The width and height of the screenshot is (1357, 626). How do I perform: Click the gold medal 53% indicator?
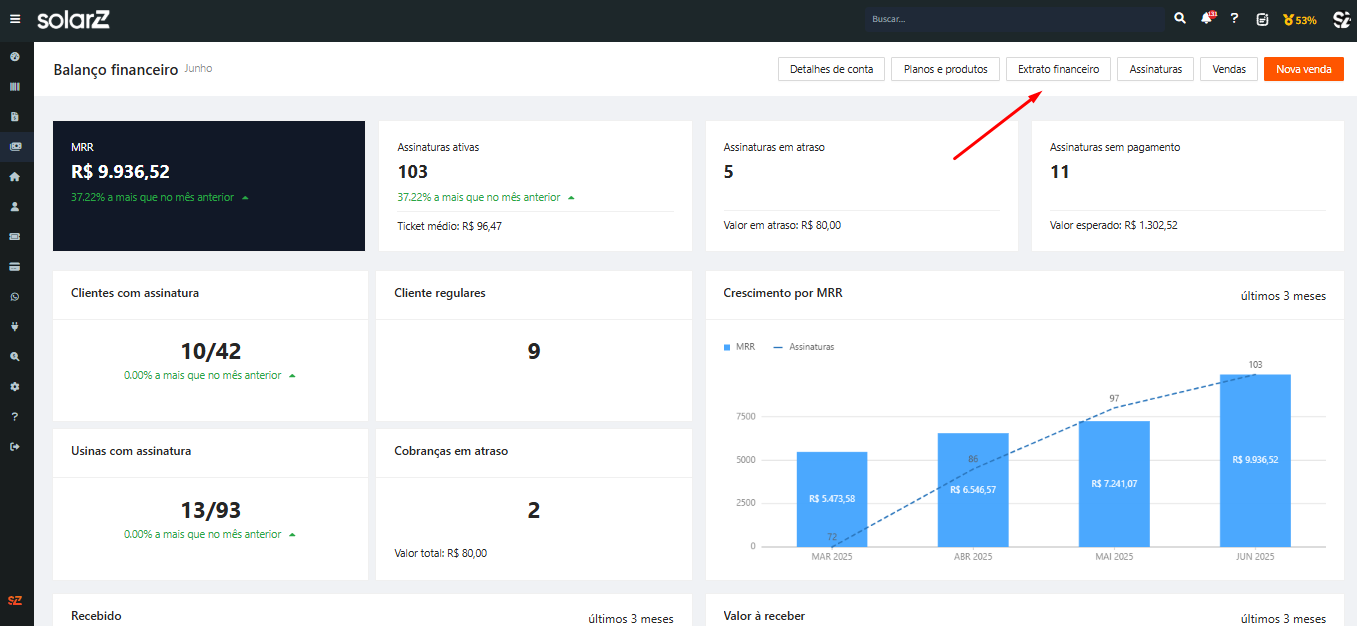point(1299,19)
